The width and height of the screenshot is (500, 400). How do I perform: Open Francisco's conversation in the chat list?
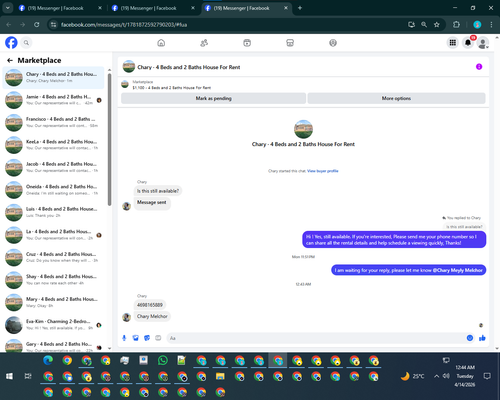click(53, 122)
